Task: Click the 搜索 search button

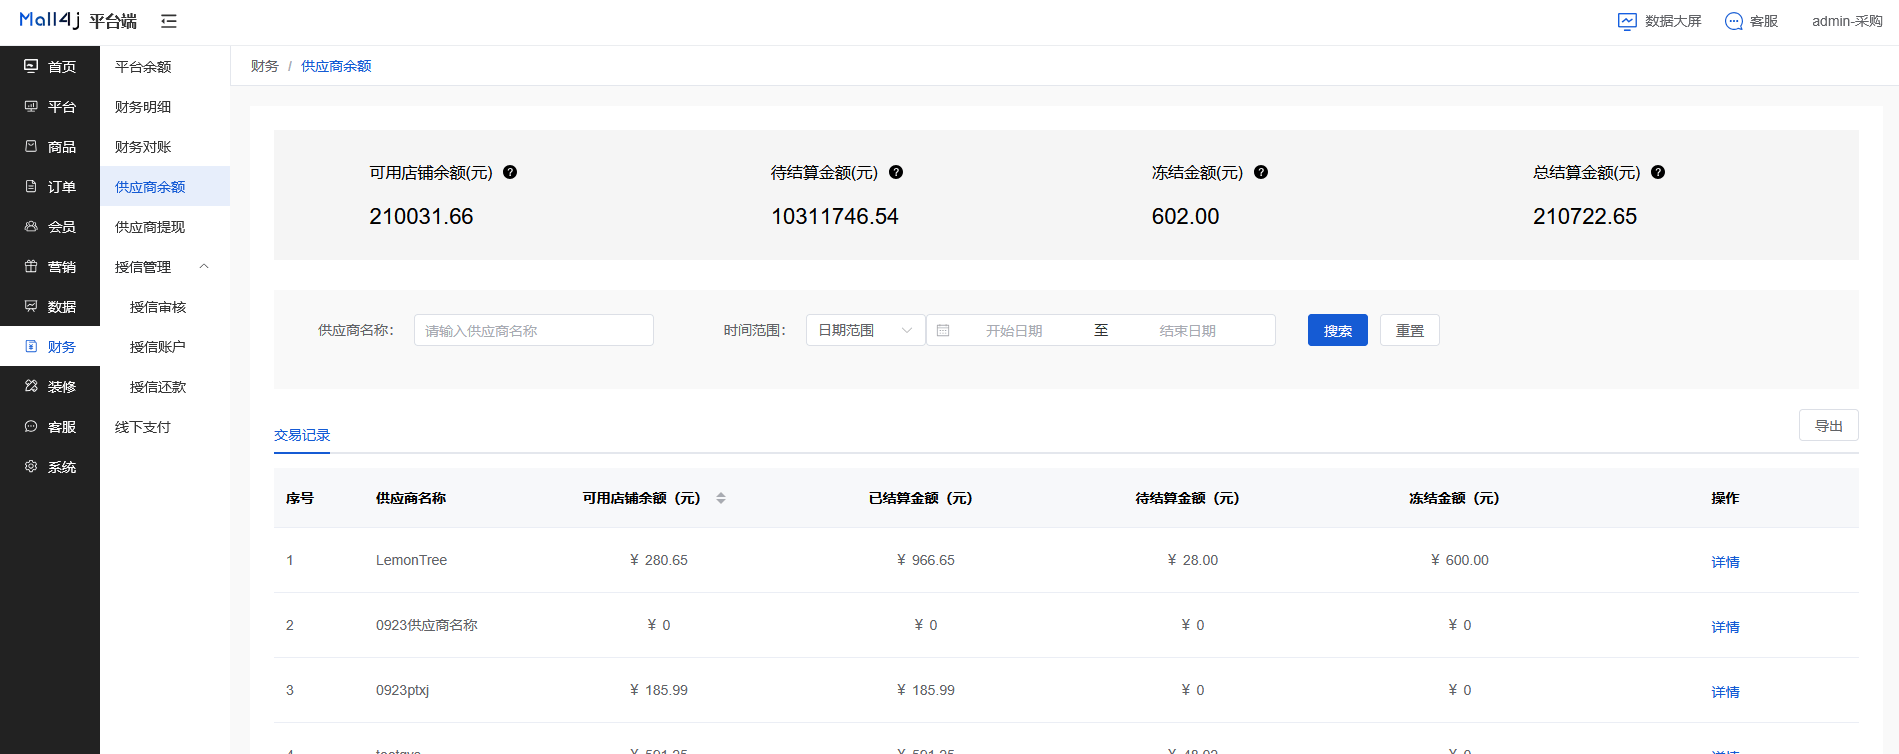Action: coord(1338,330)
